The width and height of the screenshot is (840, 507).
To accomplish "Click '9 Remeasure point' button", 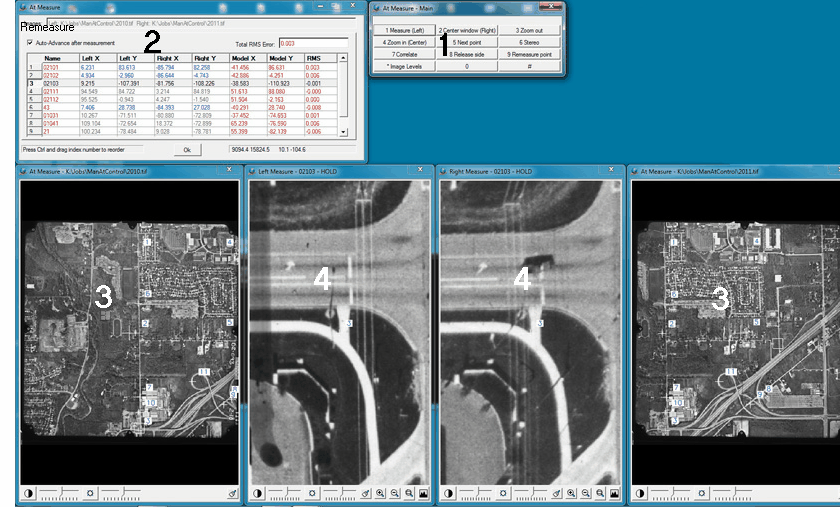I will pos(529,54).
